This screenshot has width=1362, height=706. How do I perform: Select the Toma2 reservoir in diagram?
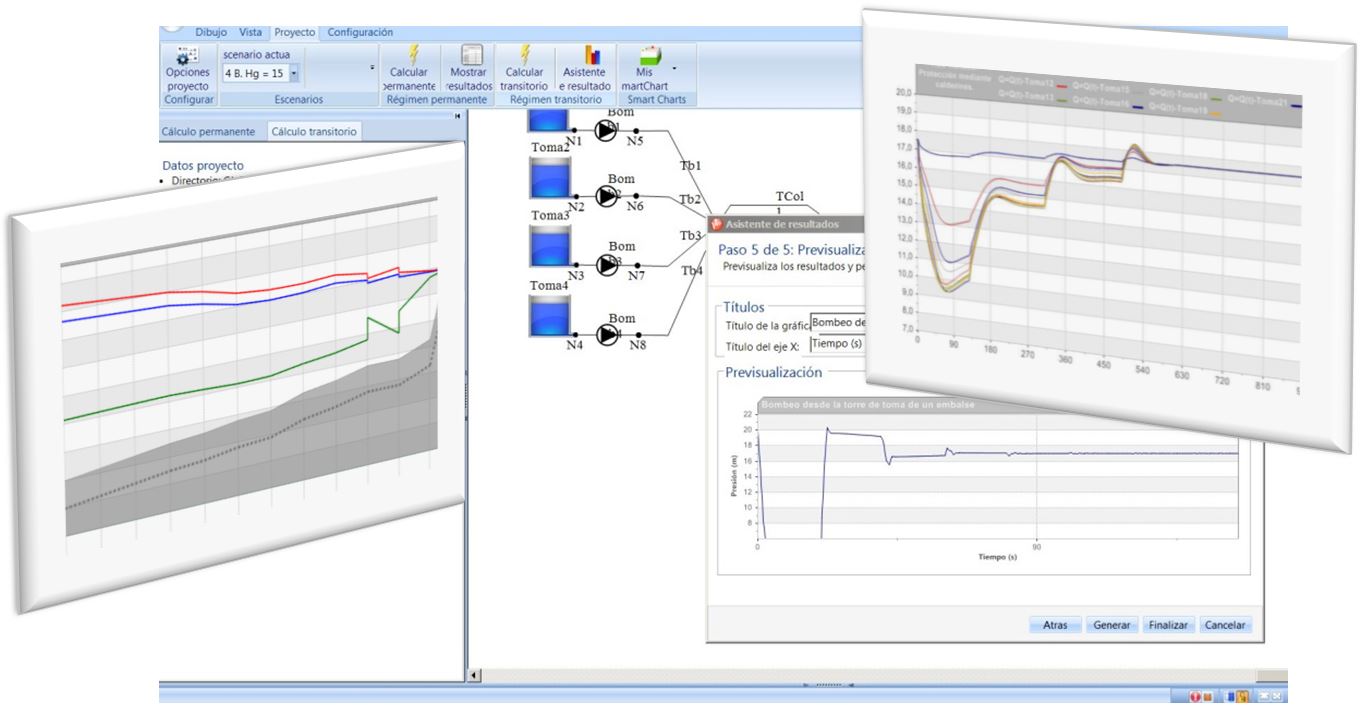pos(548,178)
